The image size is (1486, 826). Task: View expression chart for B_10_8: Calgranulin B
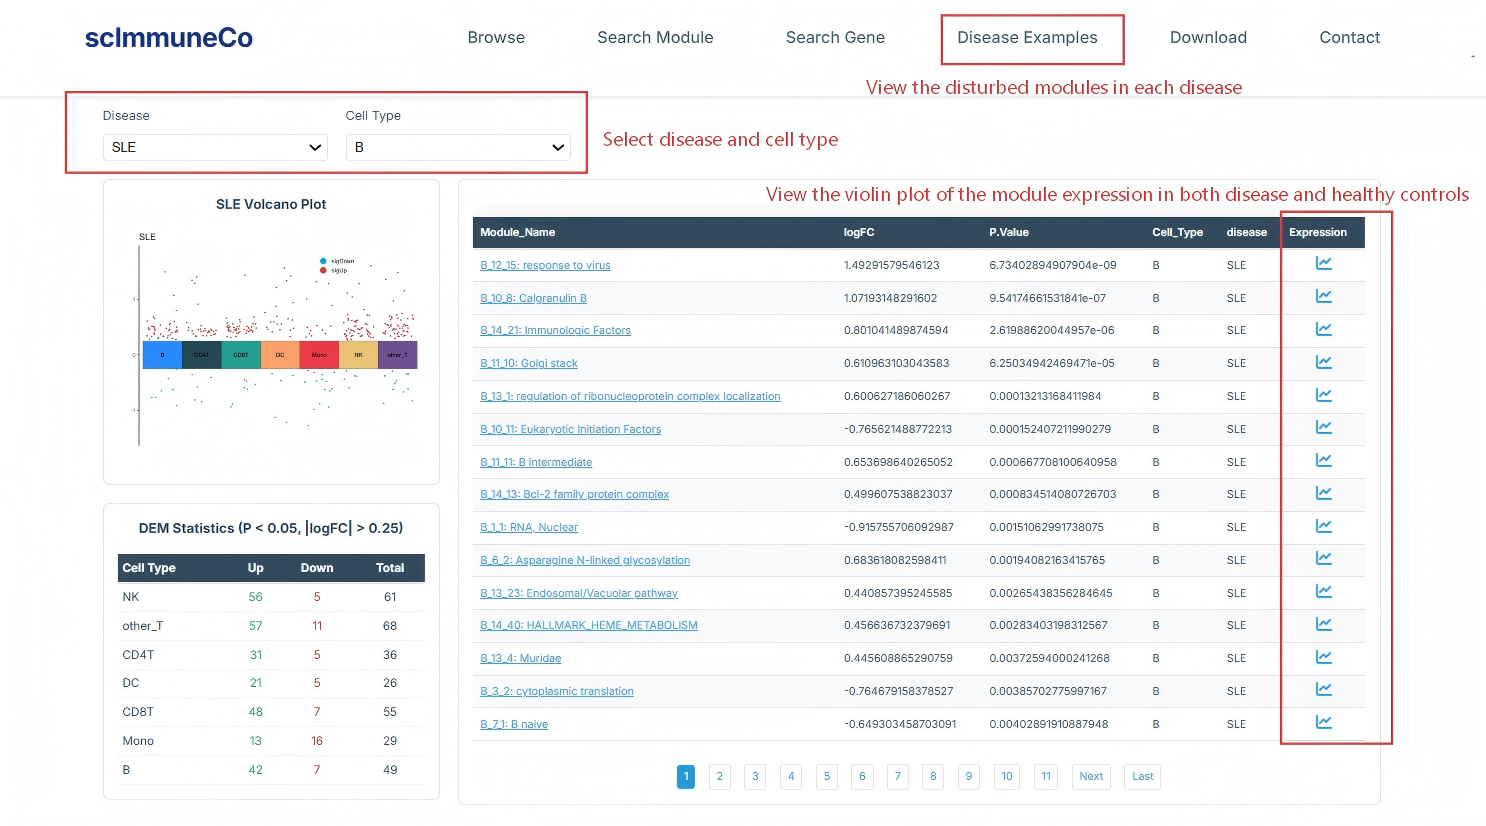1323,296
